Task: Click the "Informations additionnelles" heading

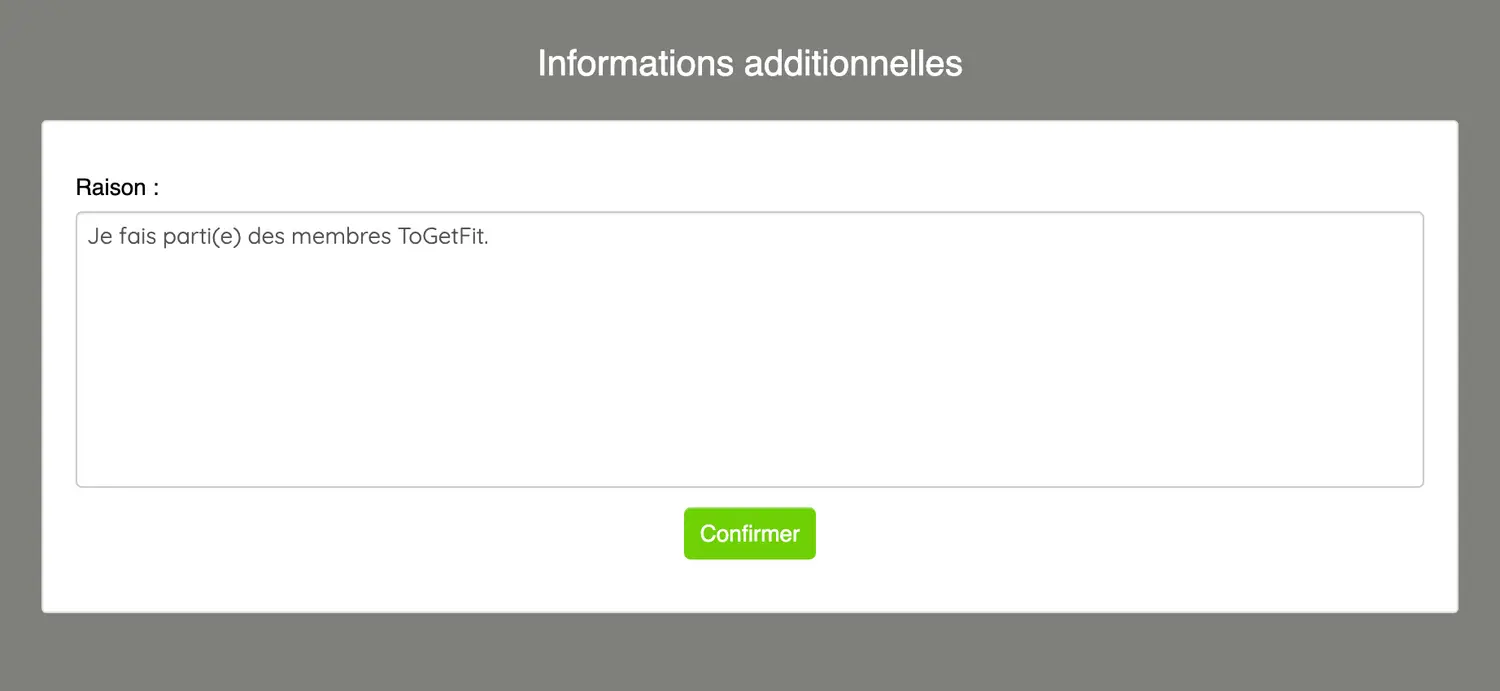Action: (749, 63)
